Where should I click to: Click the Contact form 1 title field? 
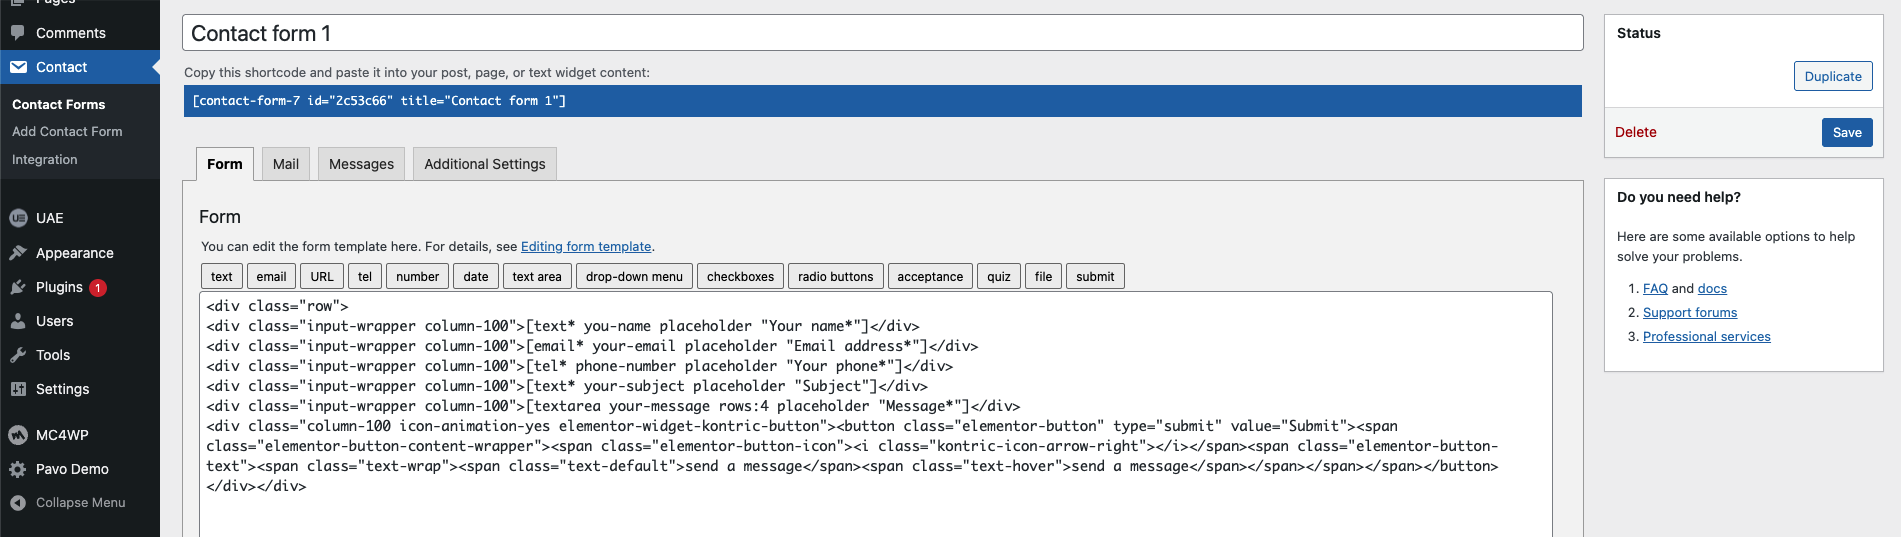882,33
